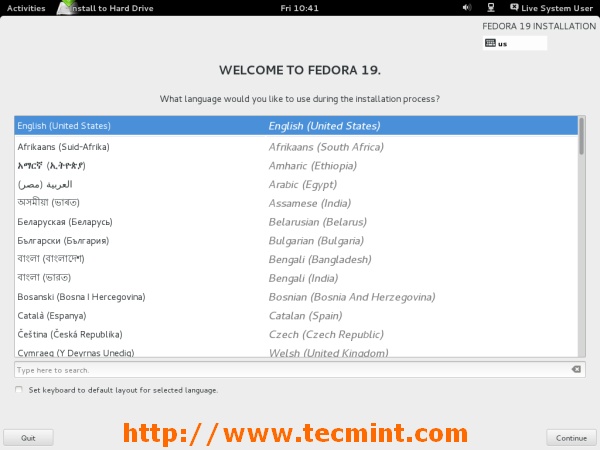
Task: Clear the search field with the clear icon
Action: coord(576,369)
